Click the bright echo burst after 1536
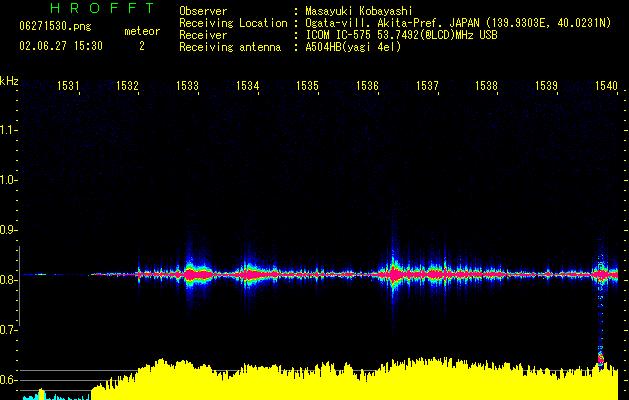Image resolution: width=629 pixels, height=400 pixels. (x=394, y=274)
